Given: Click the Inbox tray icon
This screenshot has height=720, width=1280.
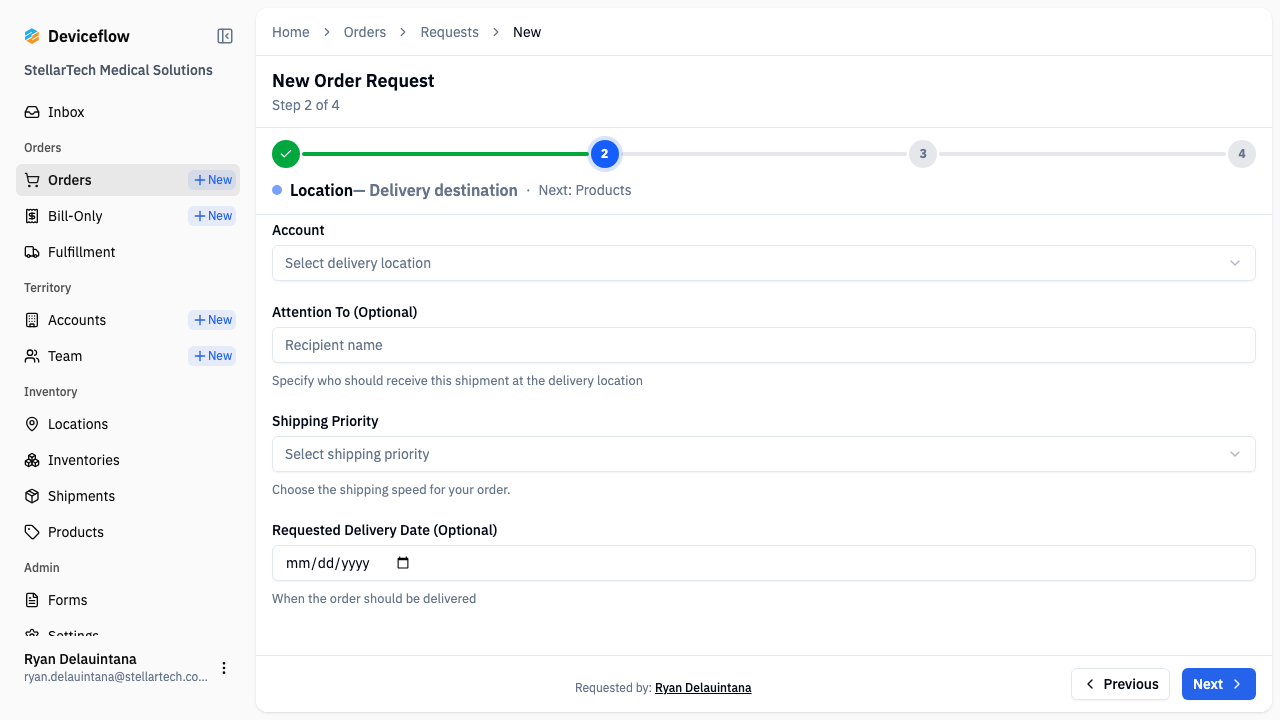Looking at the screenshot, I should click(x=32, y=112).
